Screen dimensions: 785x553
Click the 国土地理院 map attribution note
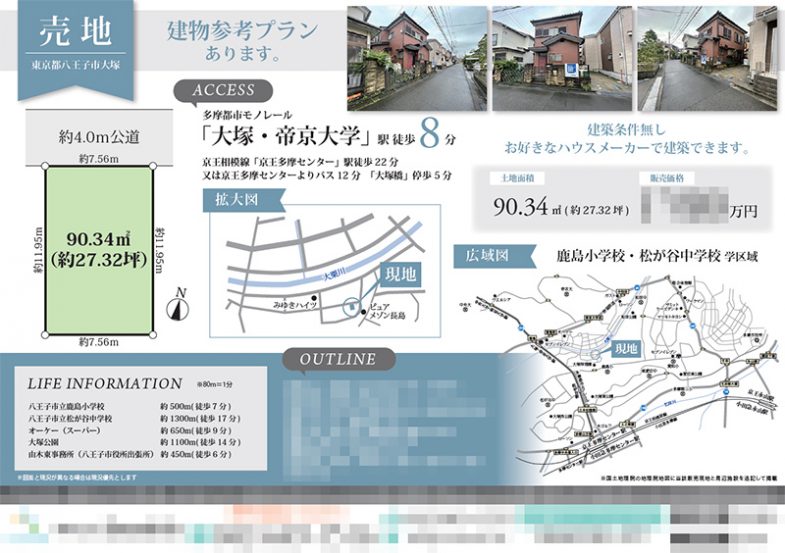coord(689,478)
